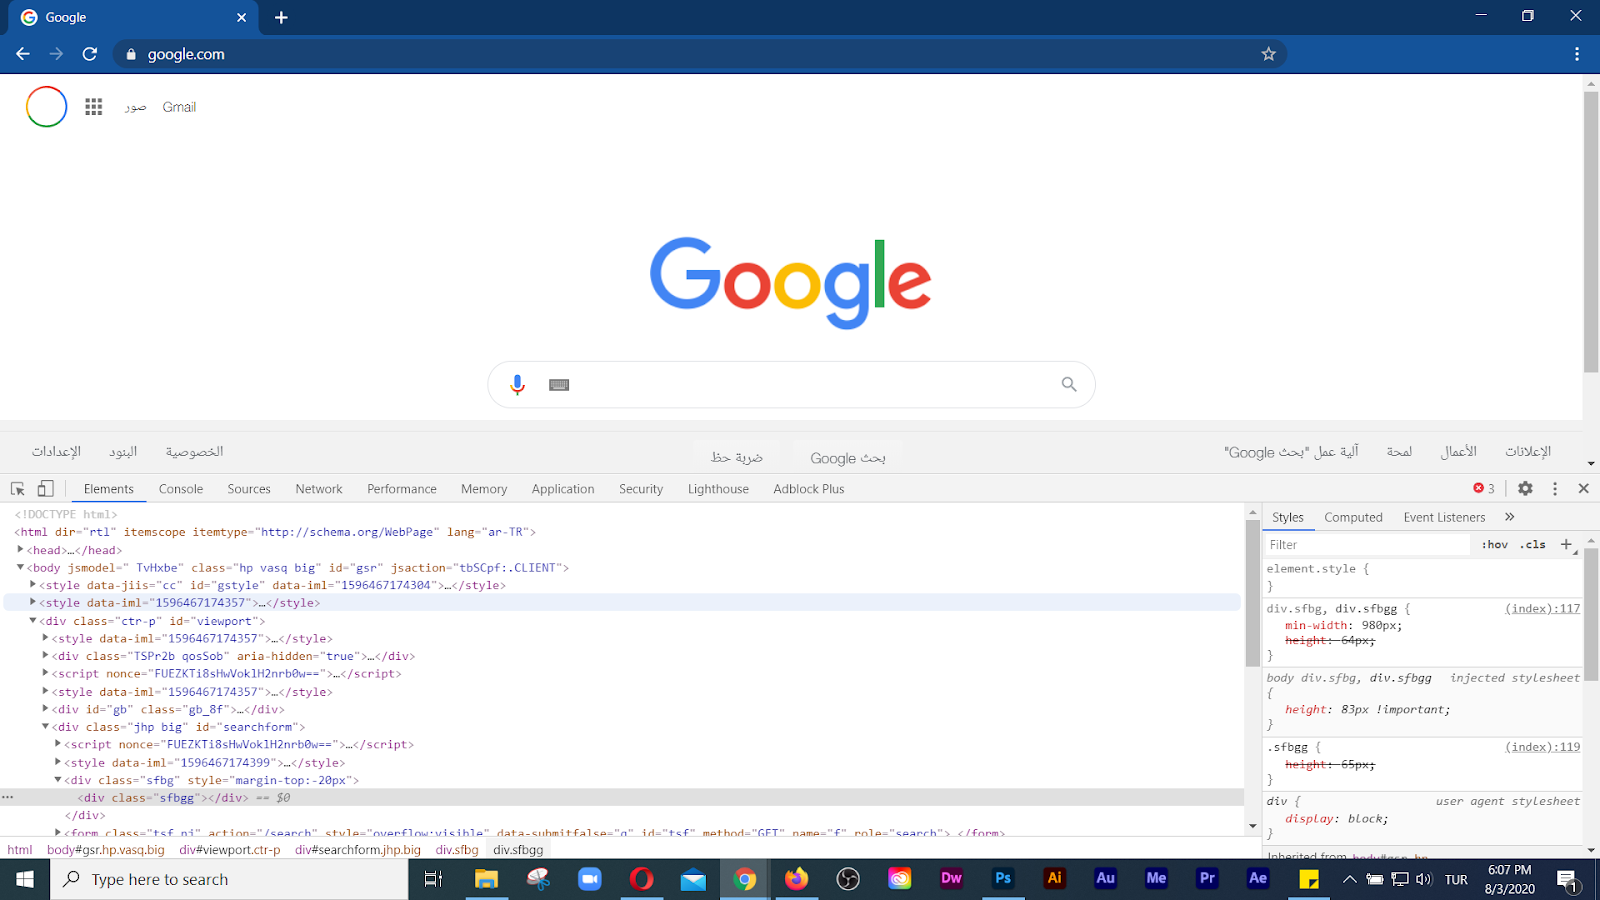The height and width of the screenshot is (900, 1600).
Task: Click the "بحث Google" search button
Action: (848, 458)
